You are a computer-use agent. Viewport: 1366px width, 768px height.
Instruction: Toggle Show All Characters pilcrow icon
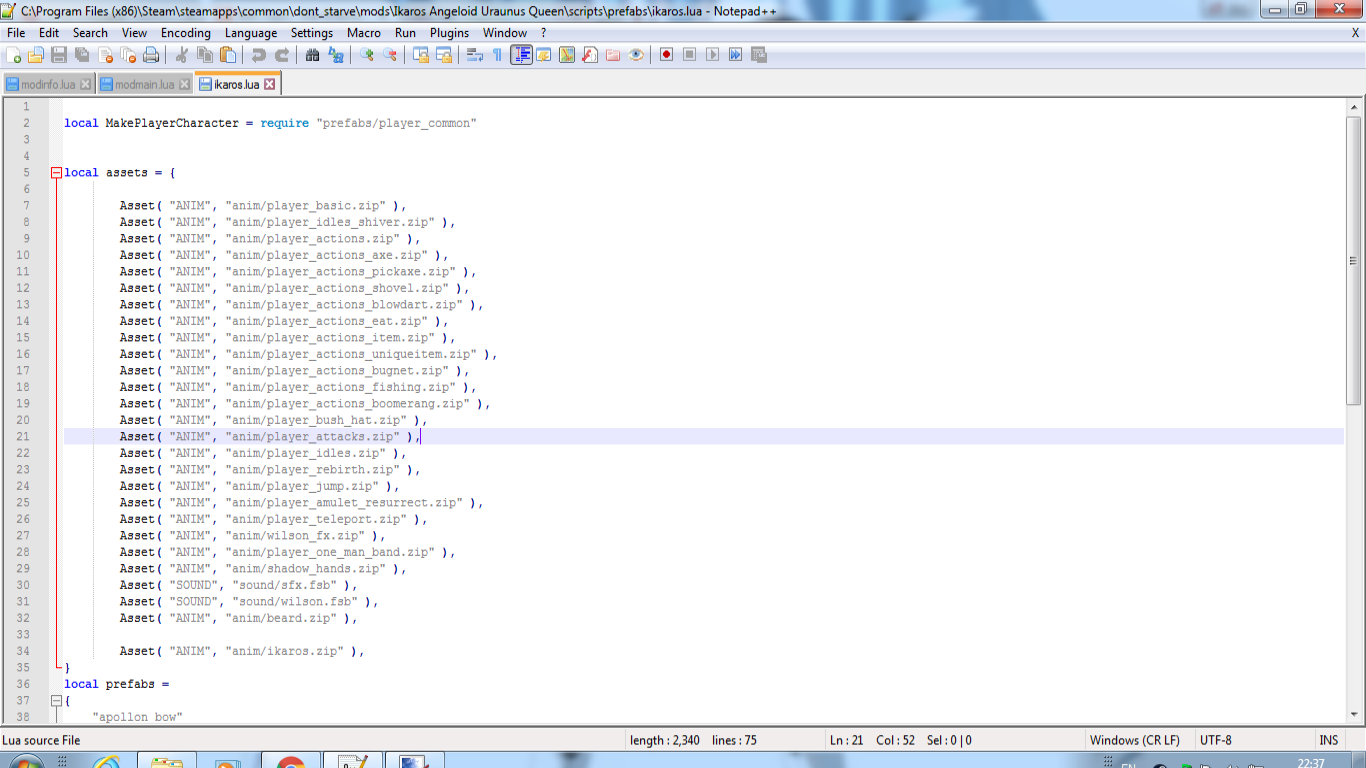click(x=497, y=55)
